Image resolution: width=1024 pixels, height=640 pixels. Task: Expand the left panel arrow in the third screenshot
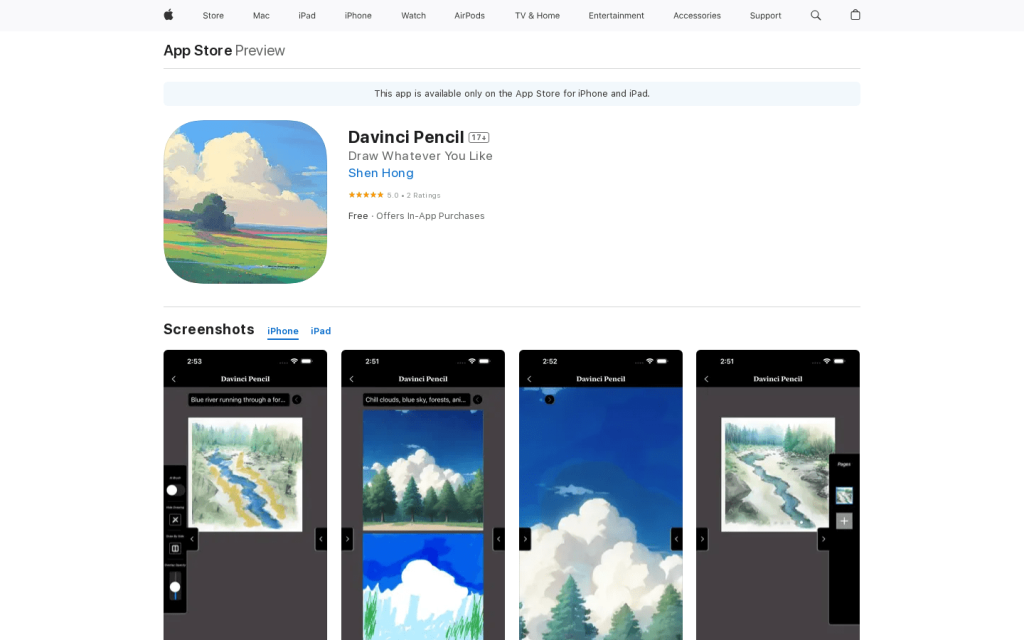(x=525, y=539)
